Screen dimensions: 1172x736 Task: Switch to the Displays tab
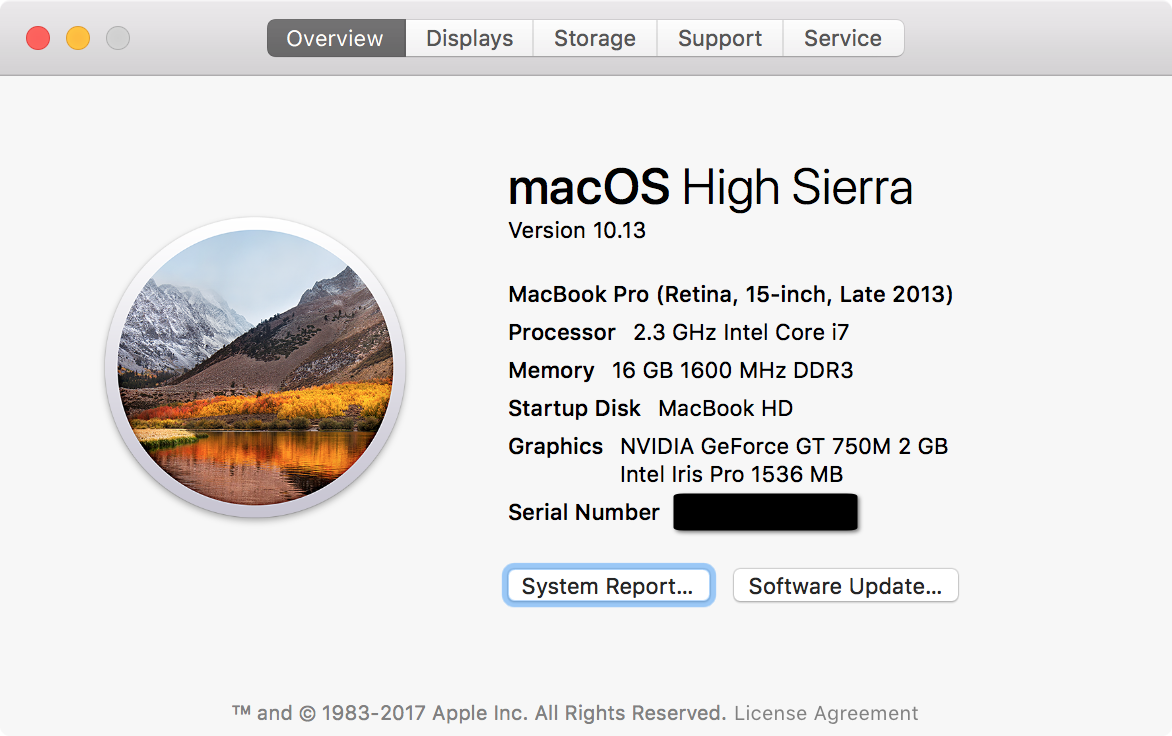[x=469, y=38]
